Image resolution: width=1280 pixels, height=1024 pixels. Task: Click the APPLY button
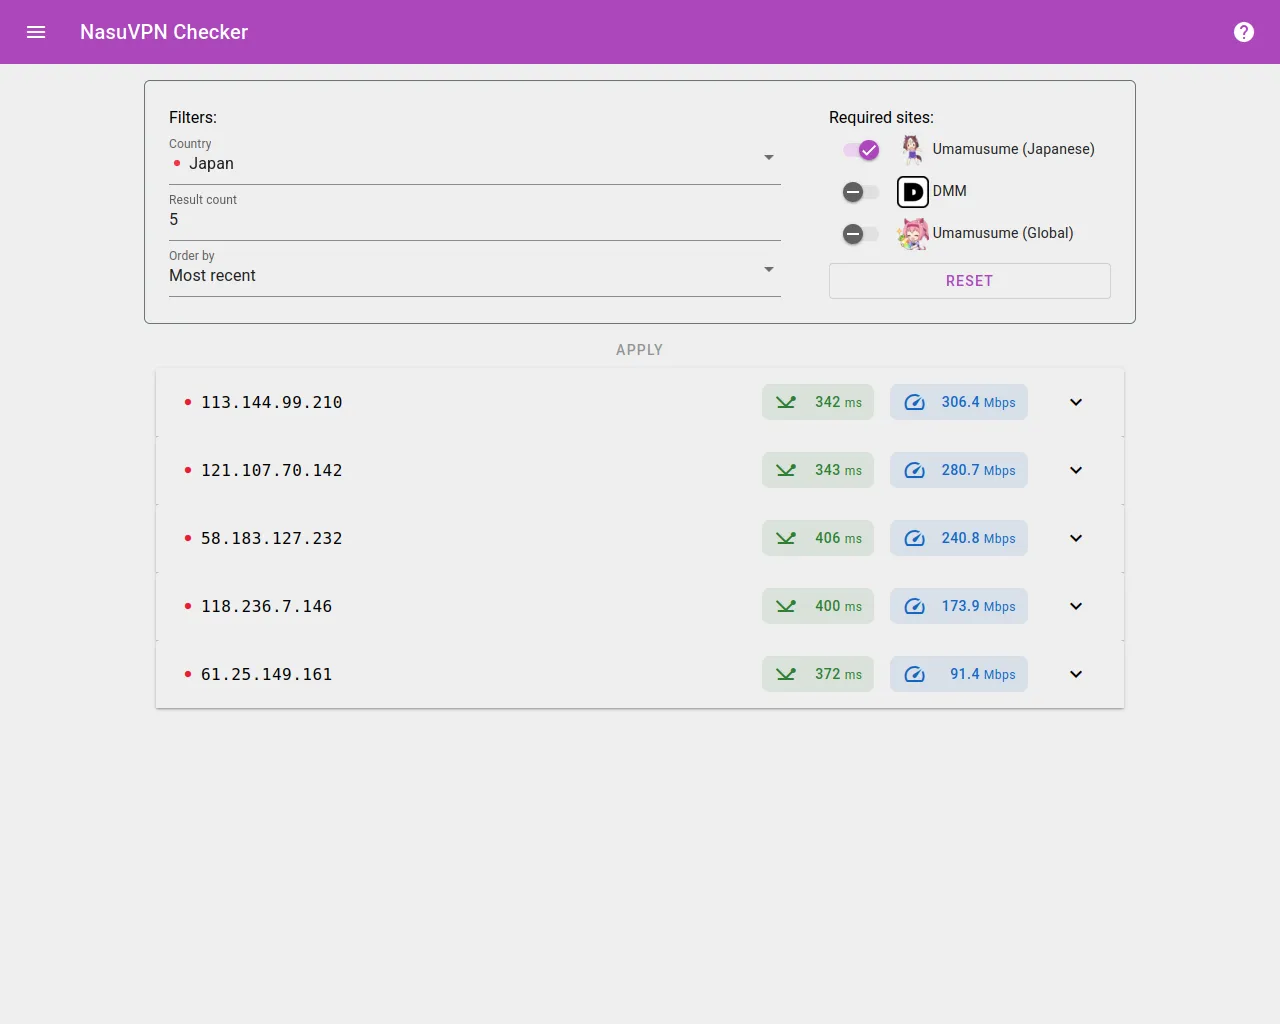point(639,350)
